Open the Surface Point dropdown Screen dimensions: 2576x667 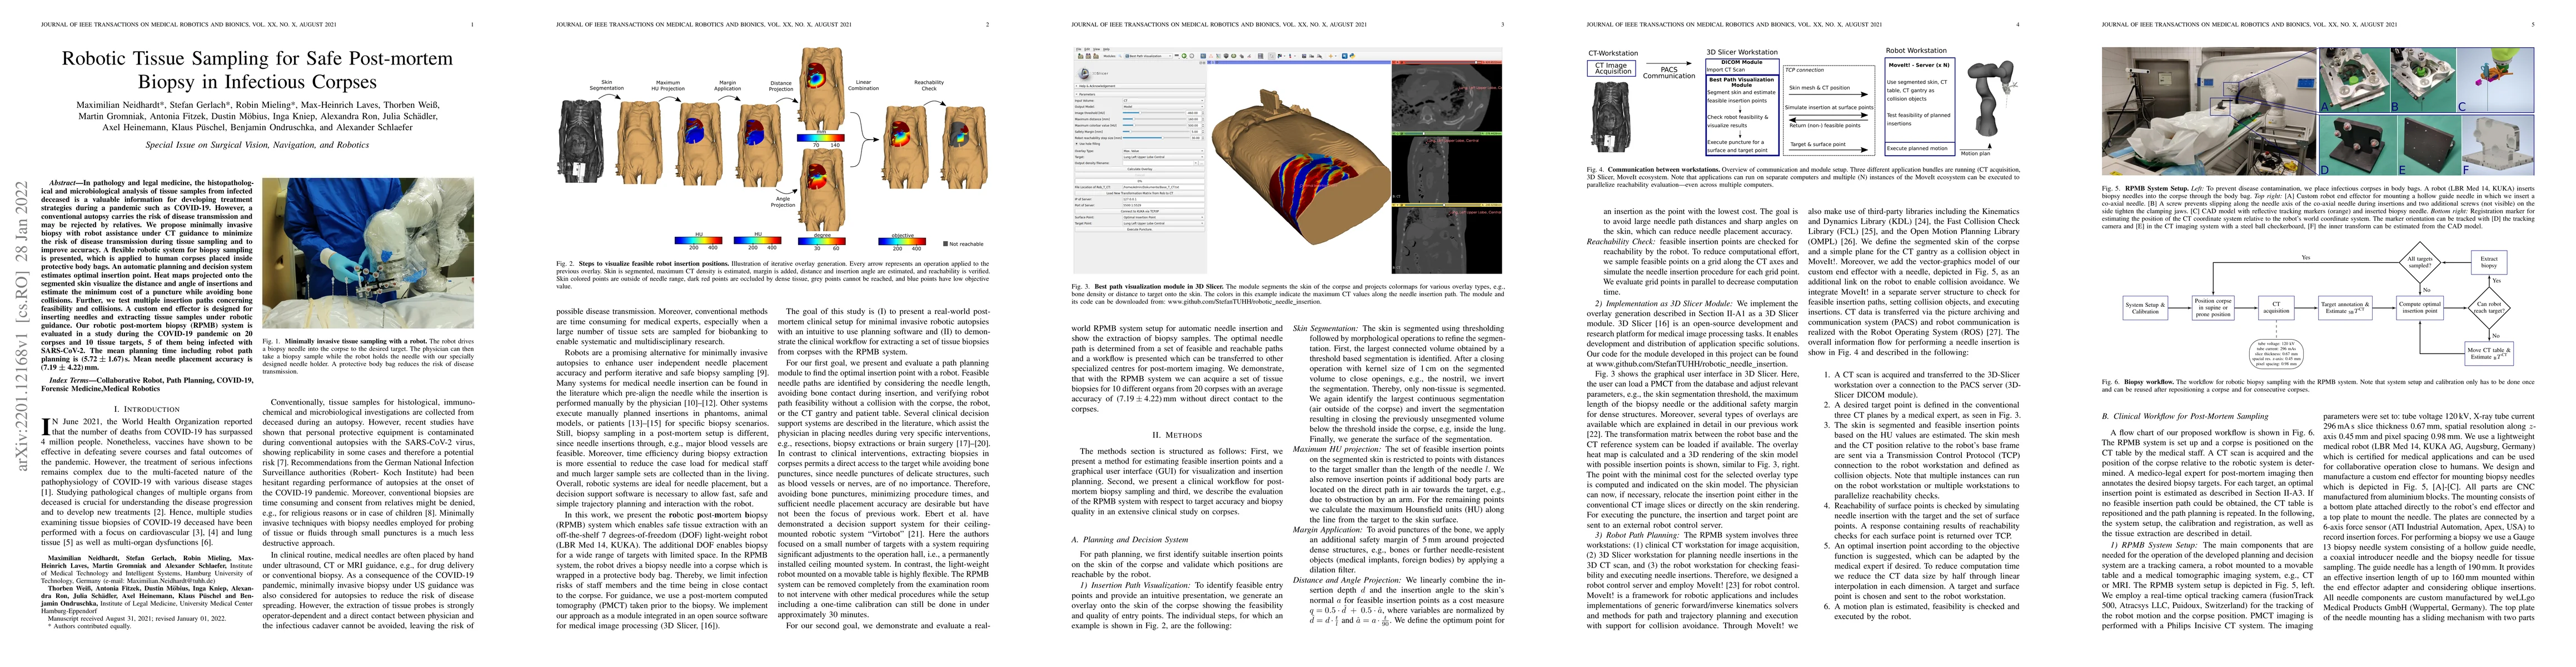click(x=1163, y=218)
